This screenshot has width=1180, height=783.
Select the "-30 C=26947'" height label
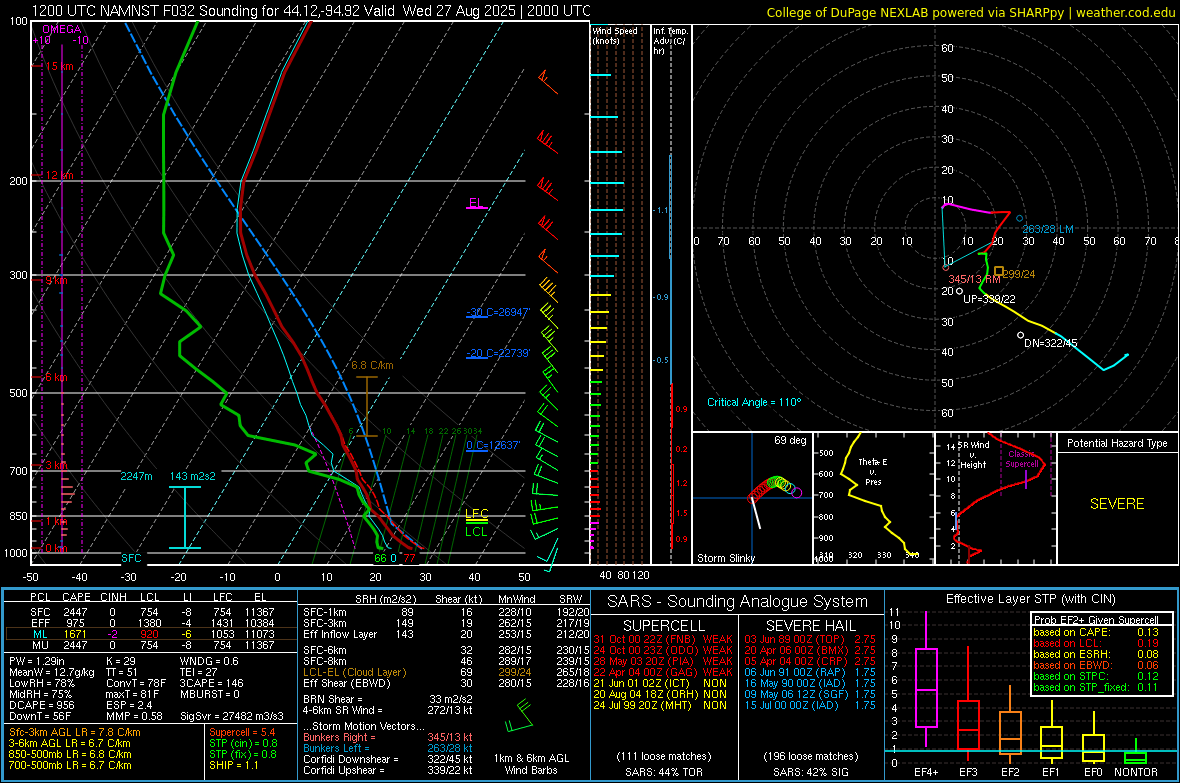pyautogui.click(x=498, y=312)
